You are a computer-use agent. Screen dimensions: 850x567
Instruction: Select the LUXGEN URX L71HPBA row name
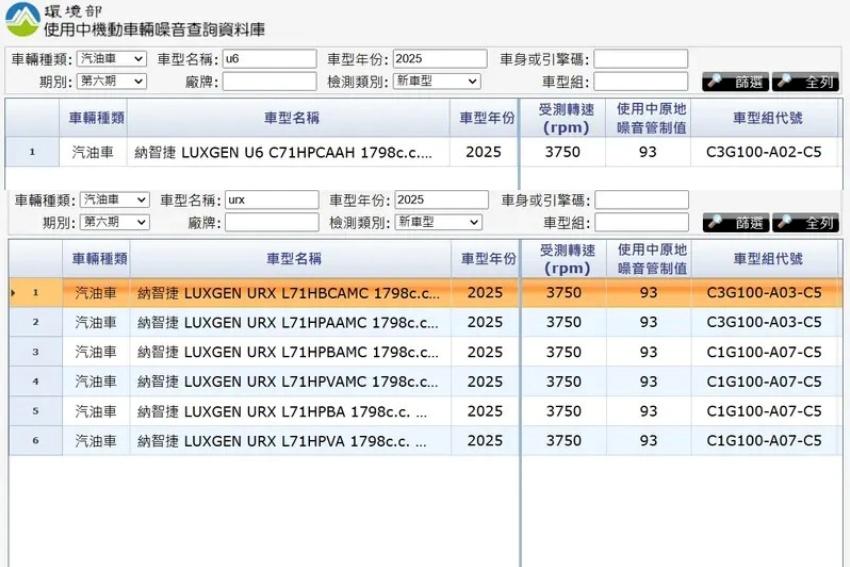(282, 411)
